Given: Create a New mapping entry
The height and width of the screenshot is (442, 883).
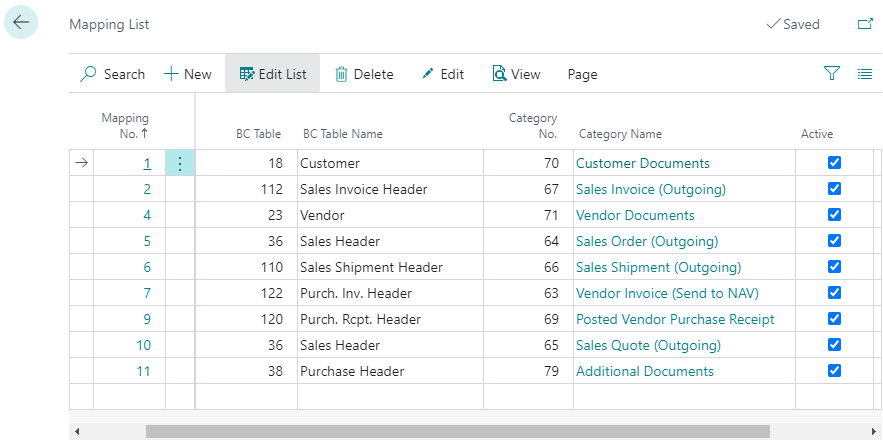Looking at the screenshot, I should pos(188,74).
